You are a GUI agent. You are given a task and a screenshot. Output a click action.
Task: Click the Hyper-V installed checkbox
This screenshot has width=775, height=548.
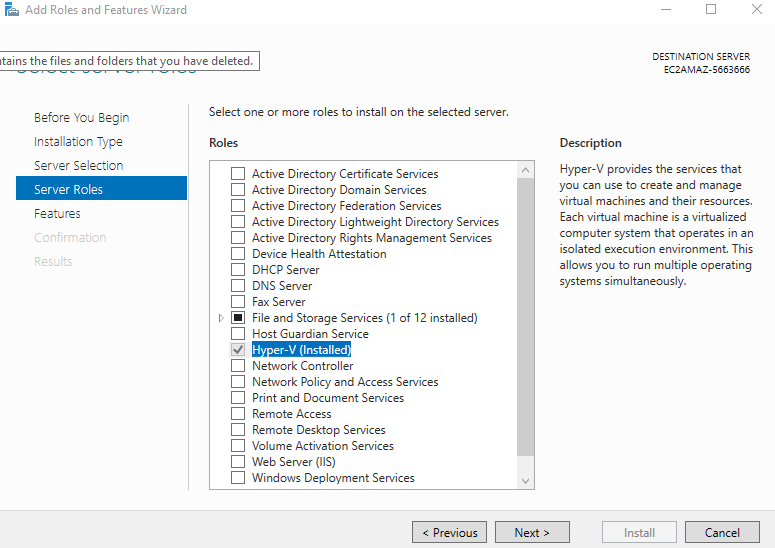coord(238,349)
